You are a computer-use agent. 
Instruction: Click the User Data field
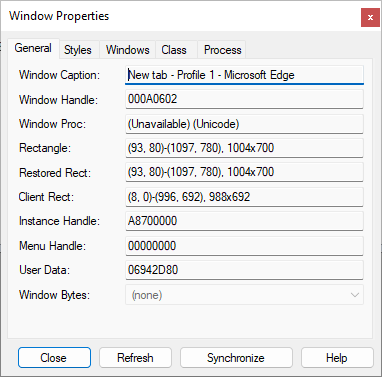pos(244,270)
